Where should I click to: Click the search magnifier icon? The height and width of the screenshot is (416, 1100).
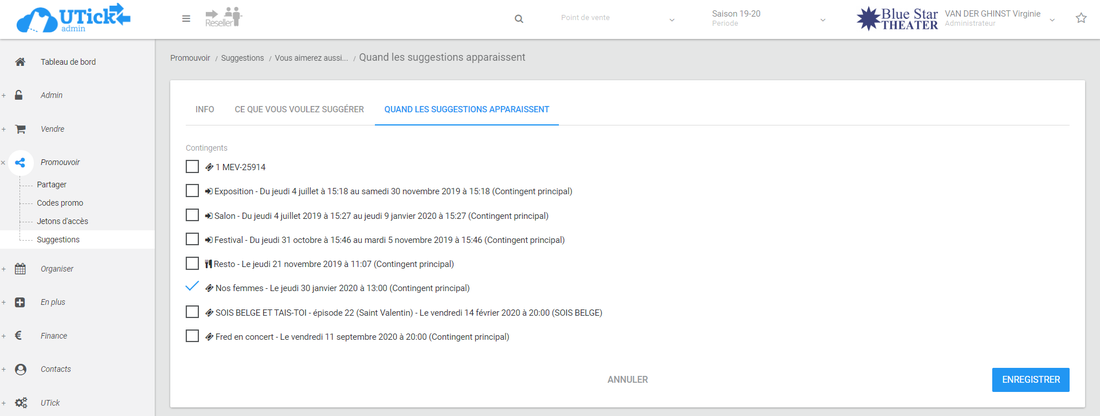pos(518,19)
